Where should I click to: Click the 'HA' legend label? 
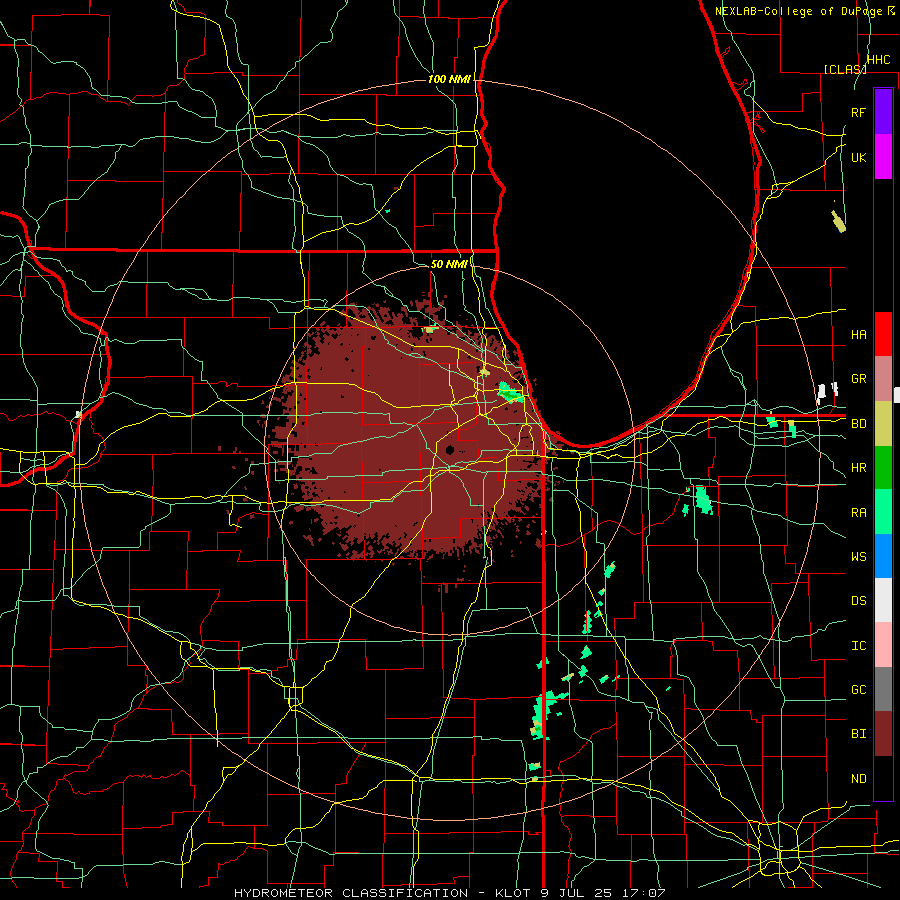859,335
